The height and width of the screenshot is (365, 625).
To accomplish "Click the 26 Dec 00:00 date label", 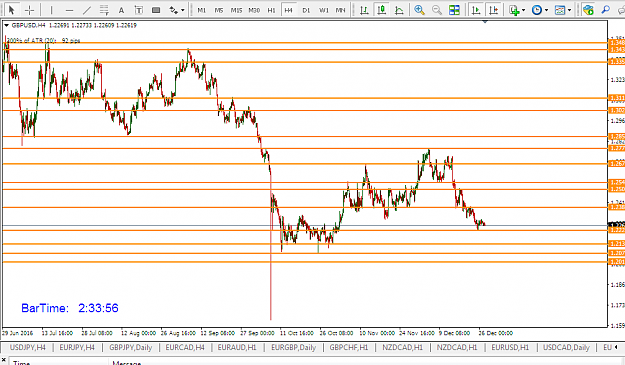I will pos(495,333).
